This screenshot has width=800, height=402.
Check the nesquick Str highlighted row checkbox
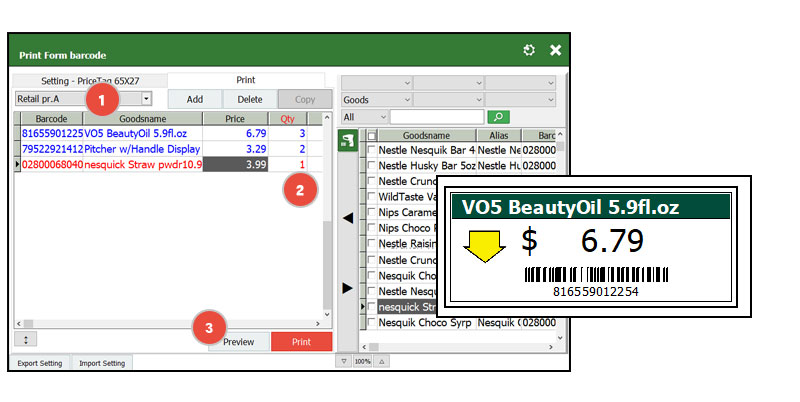tap(371, 307)
